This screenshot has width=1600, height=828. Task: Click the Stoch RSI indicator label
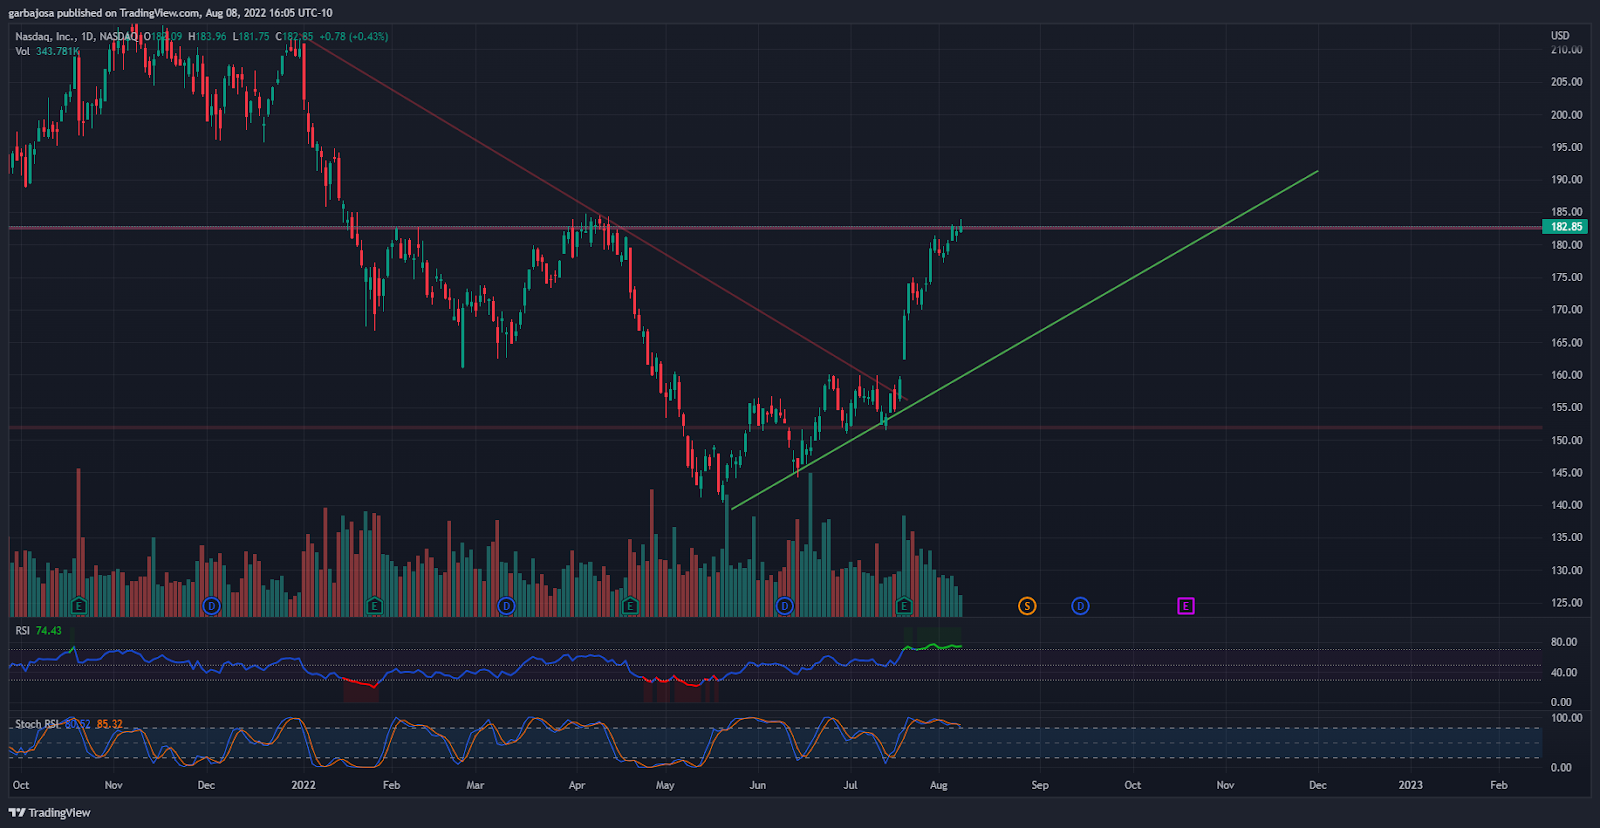tap(38, 724)
